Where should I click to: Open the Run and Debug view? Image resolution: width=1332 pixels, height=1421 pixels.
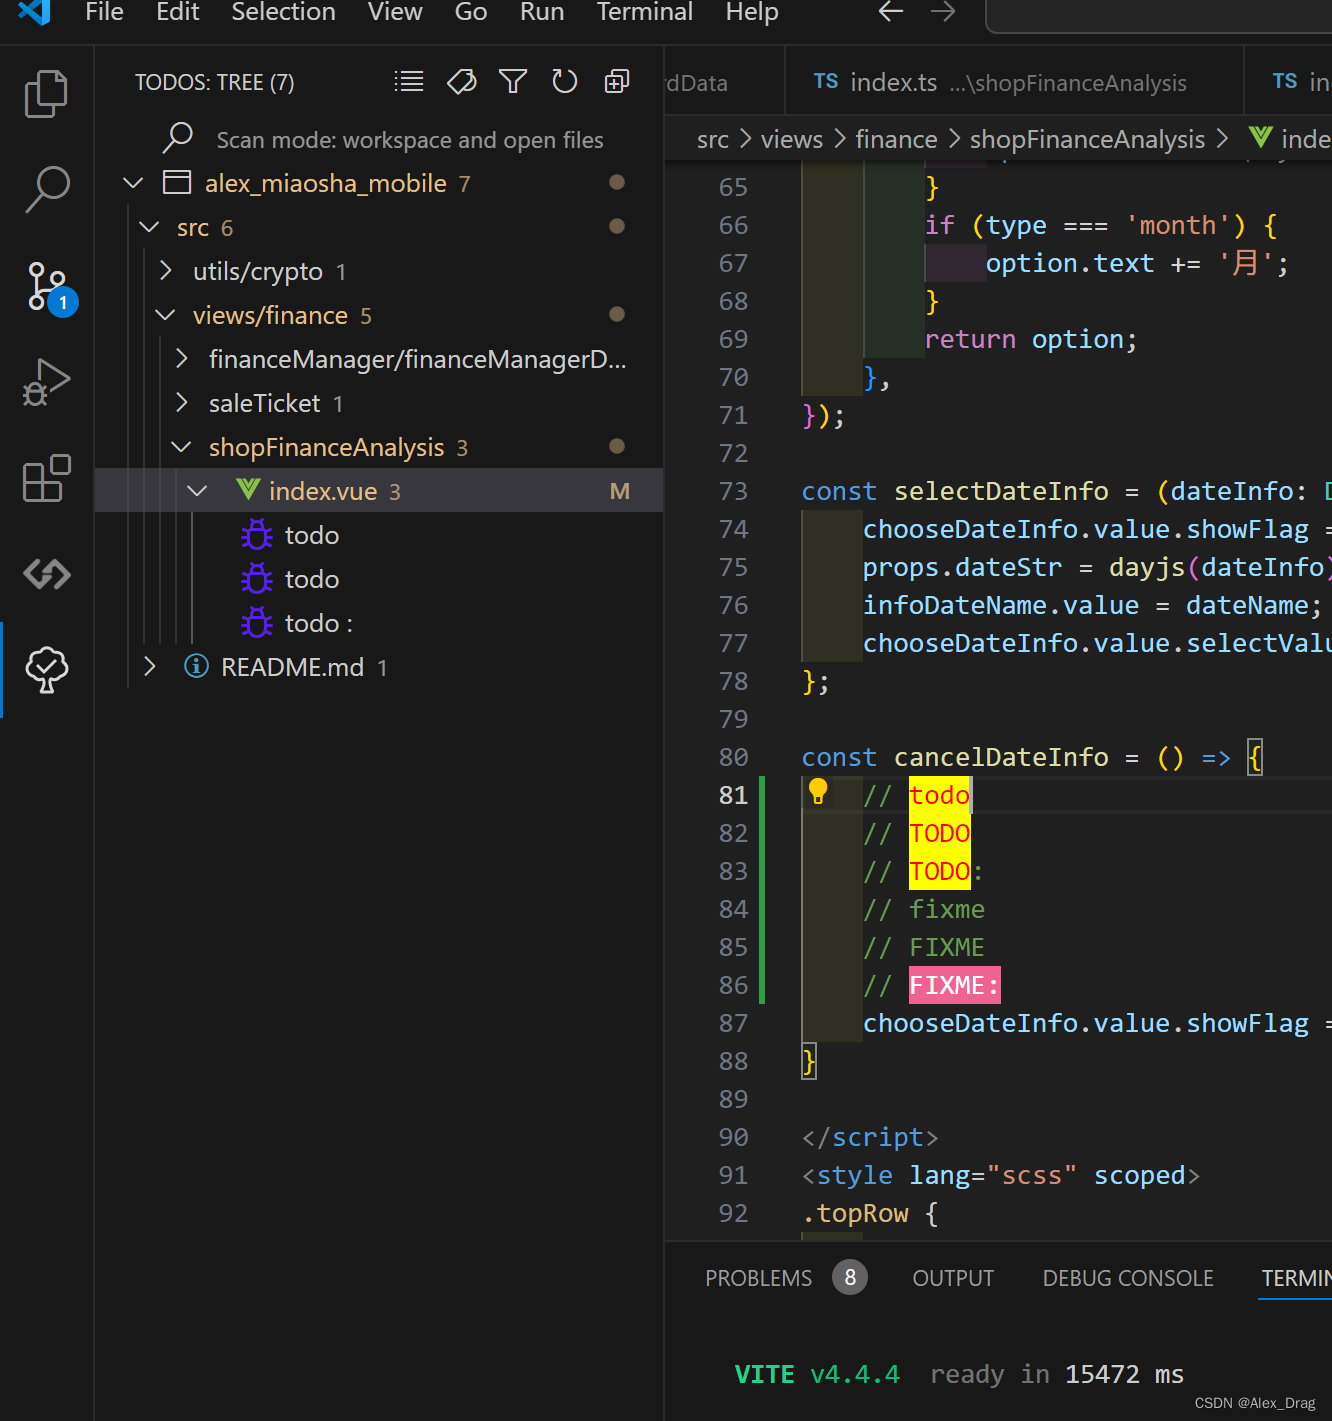[46, 381]
